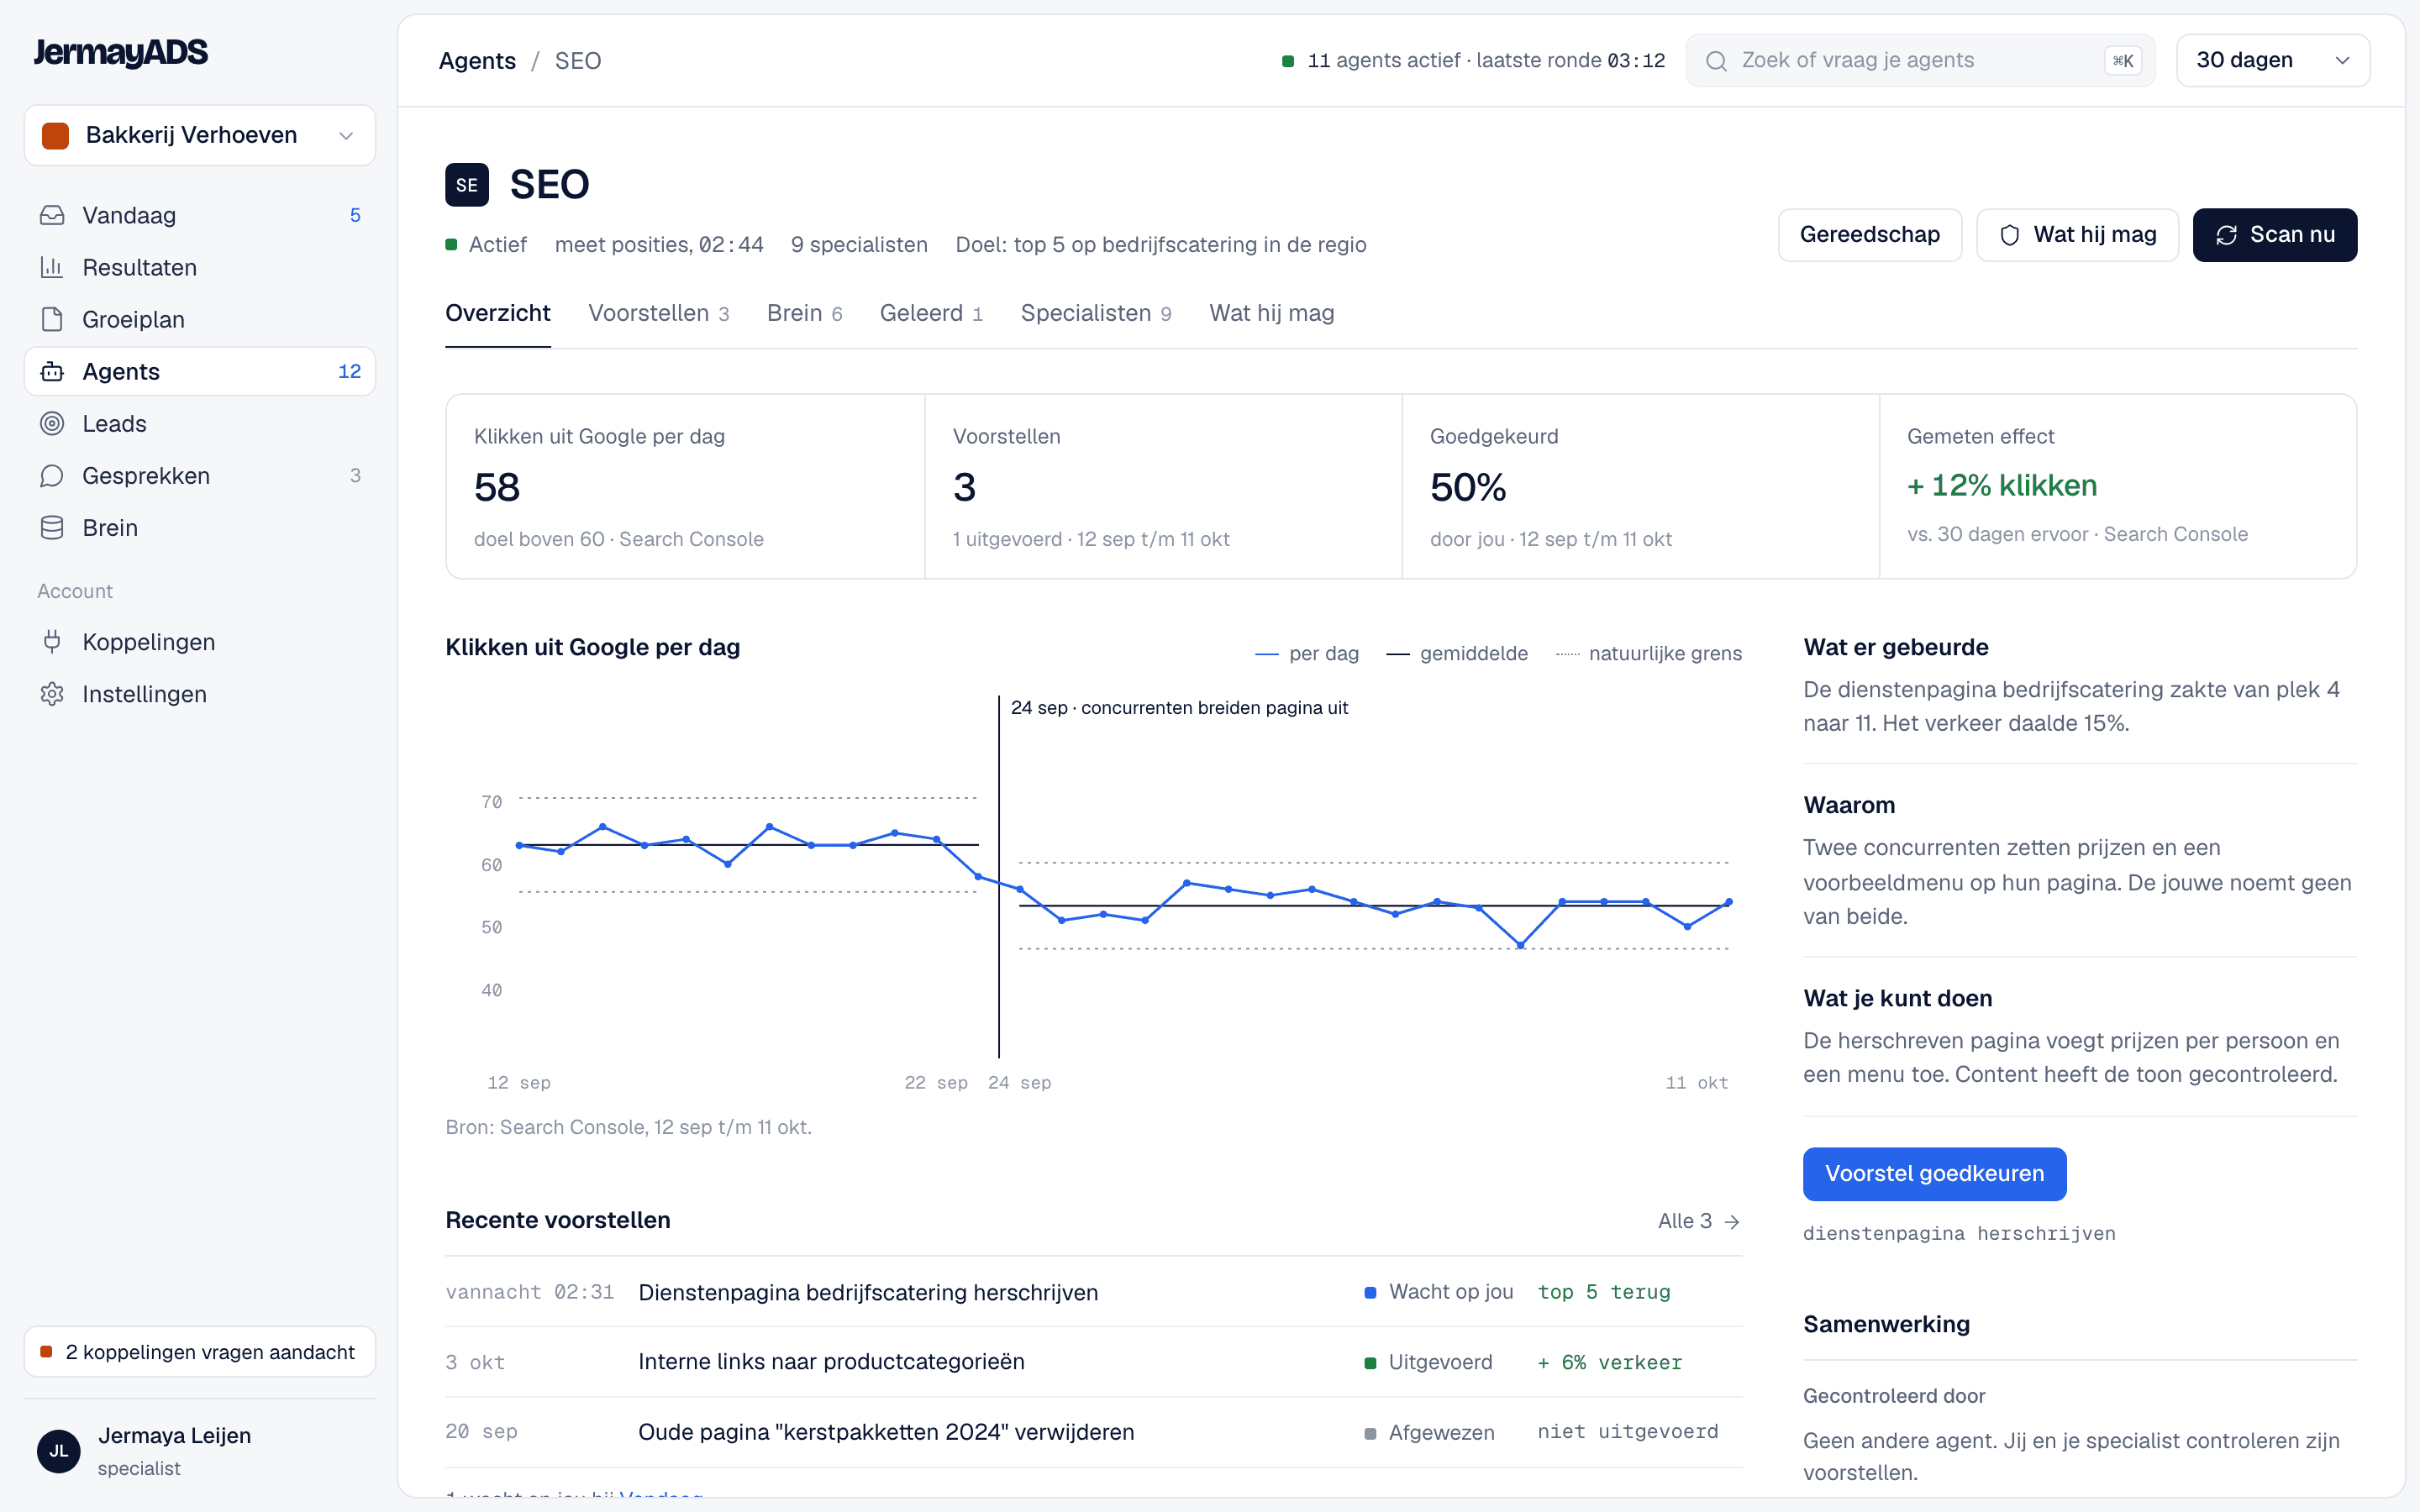The image size is (2420, 1512).
Task: Click the Instellingen gear icon
Action: click(52, 694)
